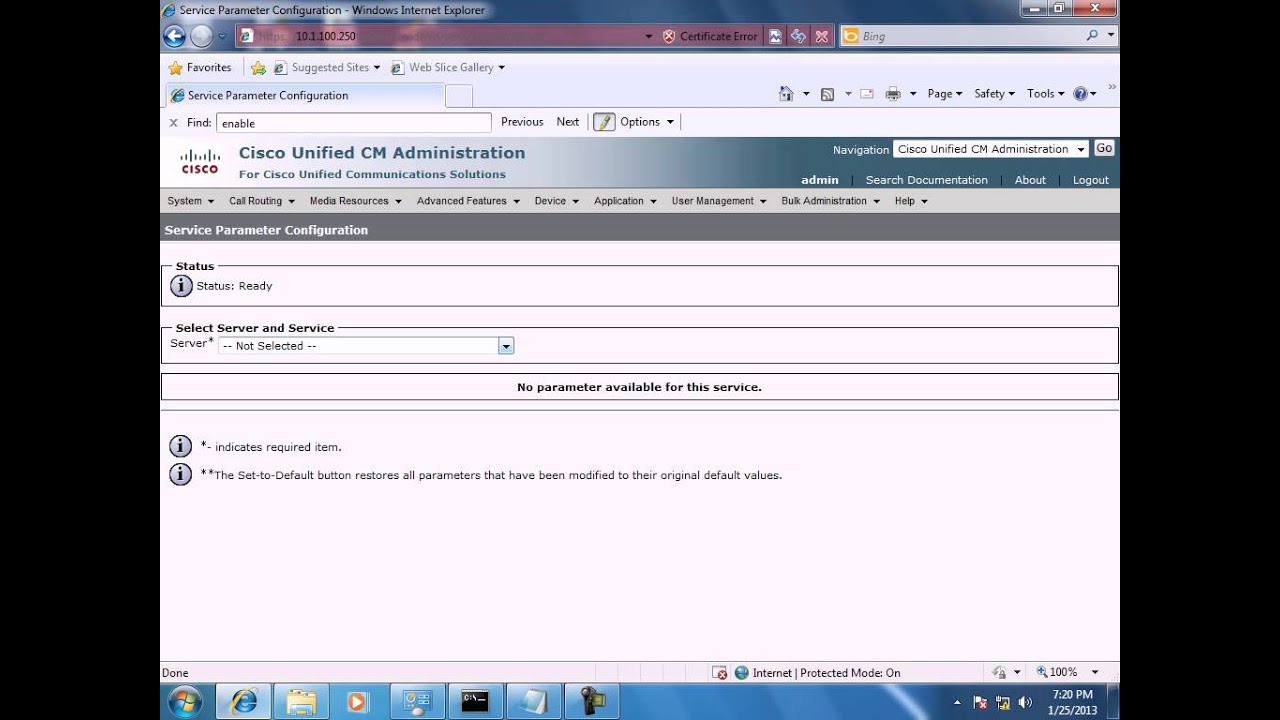
Task: Open the Tools menu in command bar
Action: (x=1045, y=93)
